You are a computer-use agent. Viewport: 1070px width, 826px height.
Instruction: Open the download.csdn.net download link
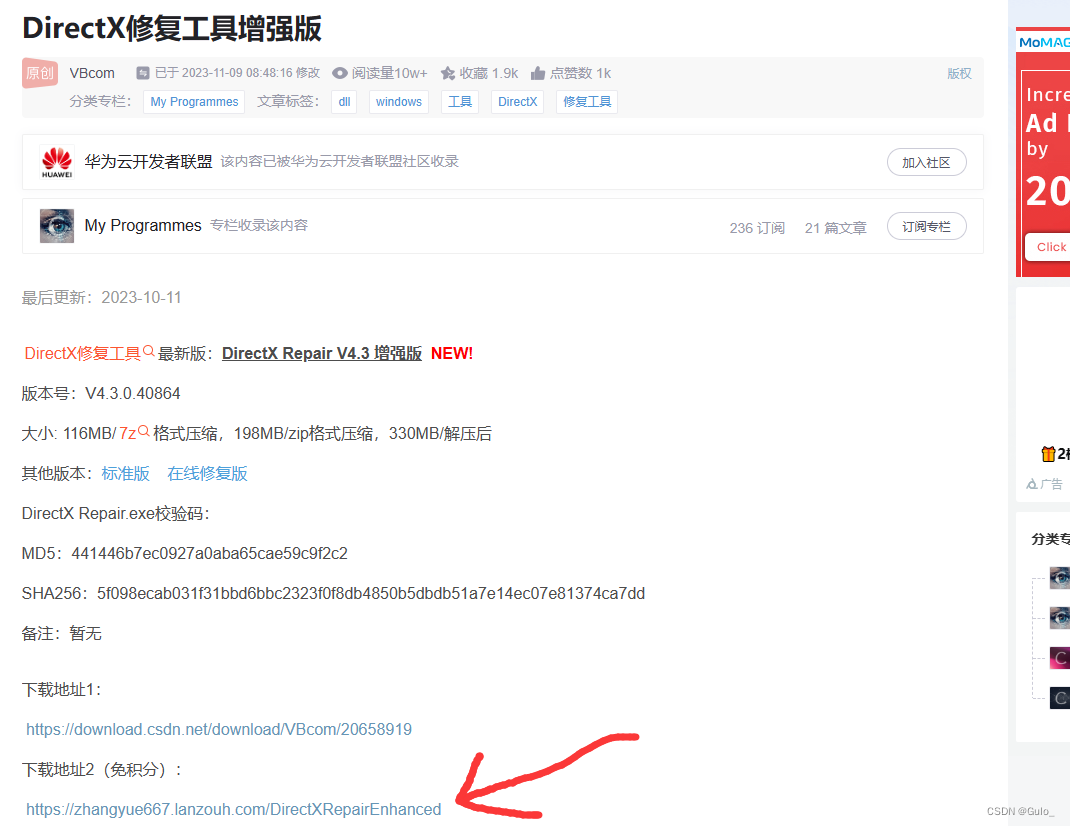pos(219,729)
